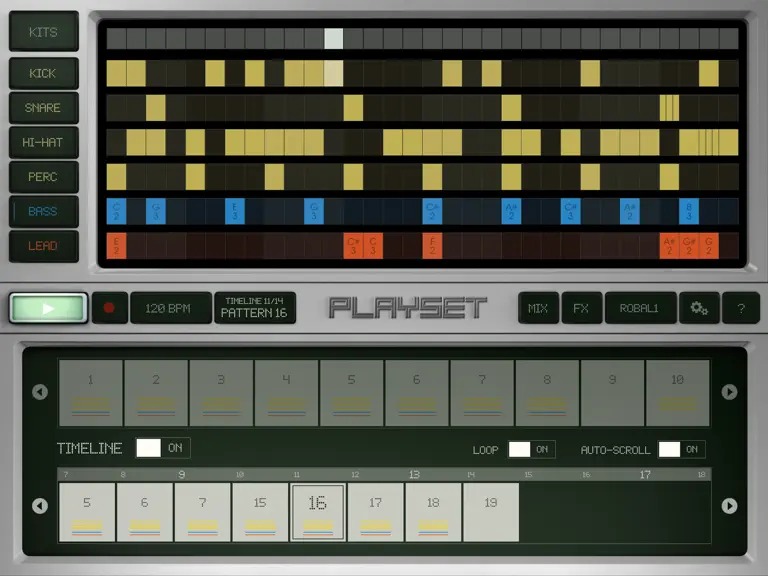Click the red record button

[110, 308]
